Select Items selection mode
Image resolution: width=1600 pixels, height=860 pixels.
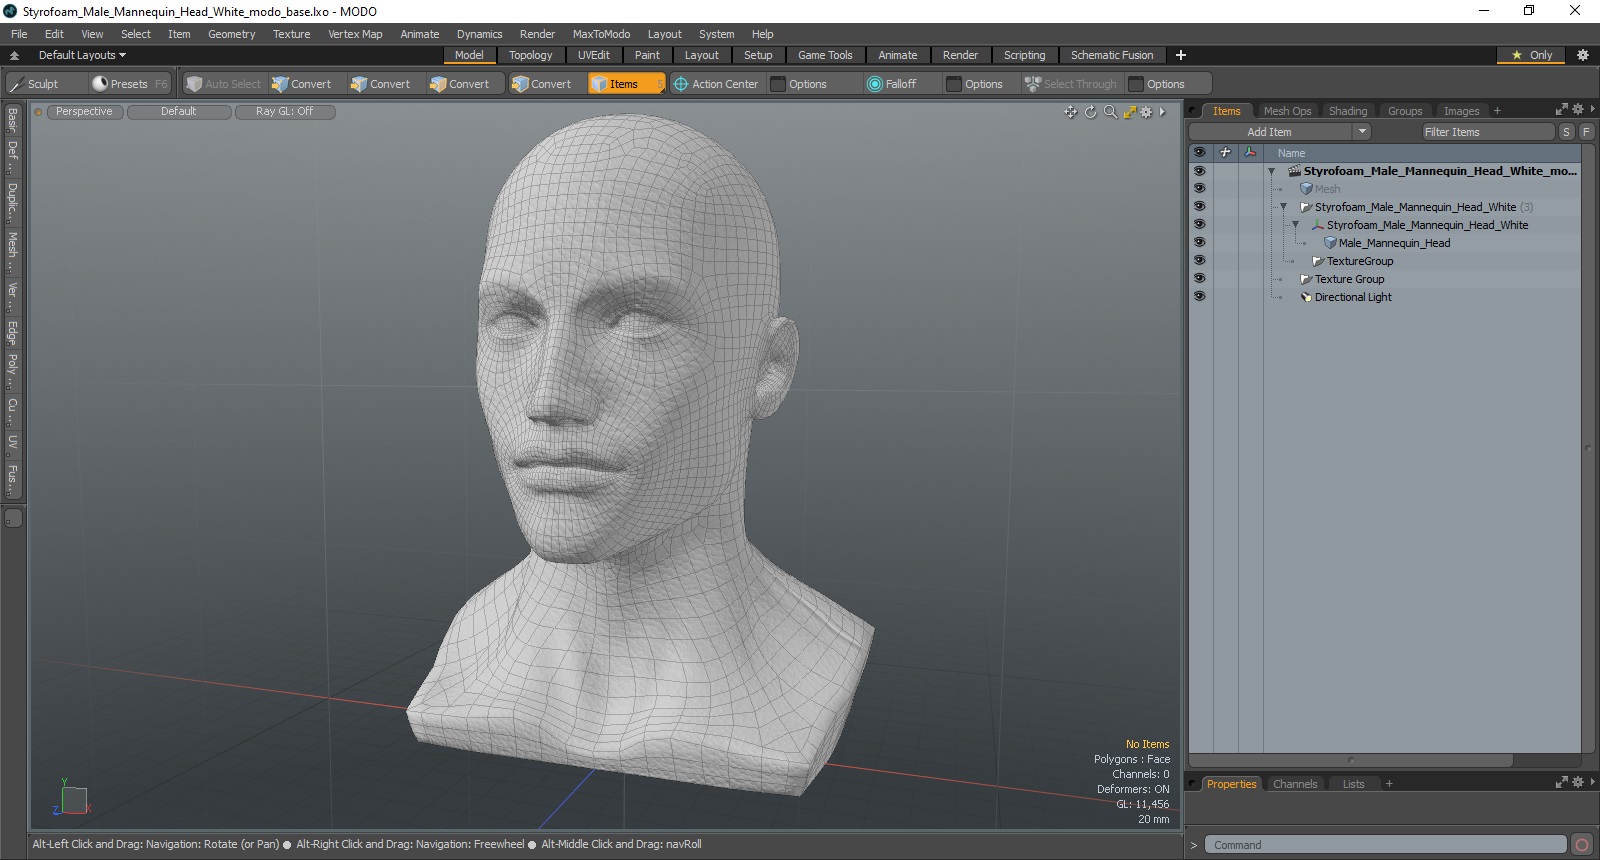click(626, 84)
